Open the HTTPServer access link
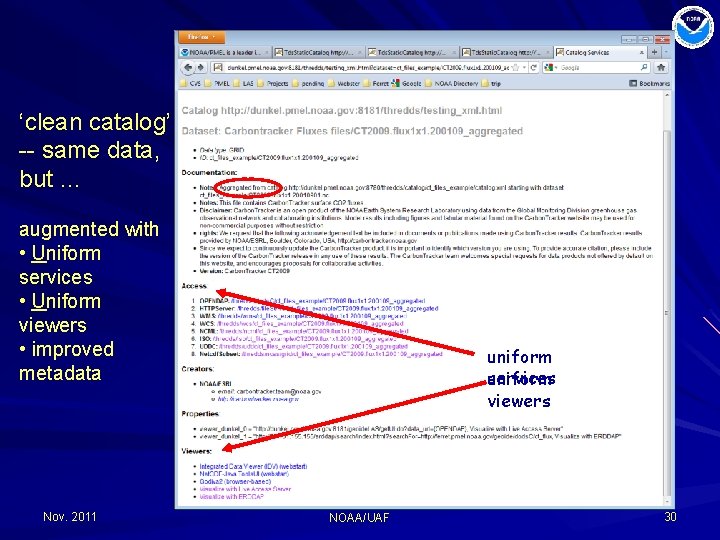 point(338,309)
